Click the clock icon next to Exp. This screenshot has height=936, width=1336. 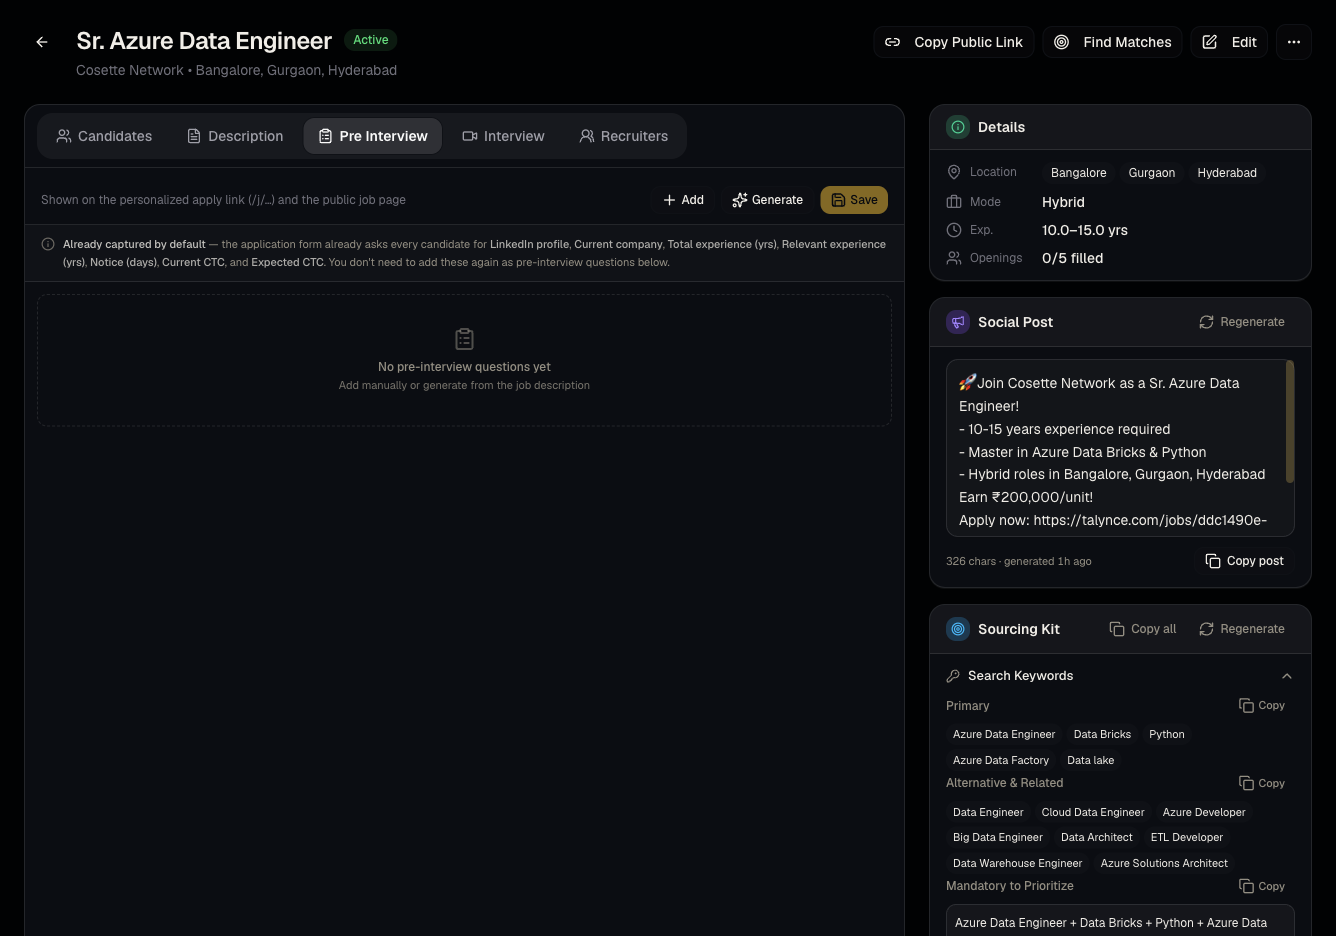coord(954,230)
